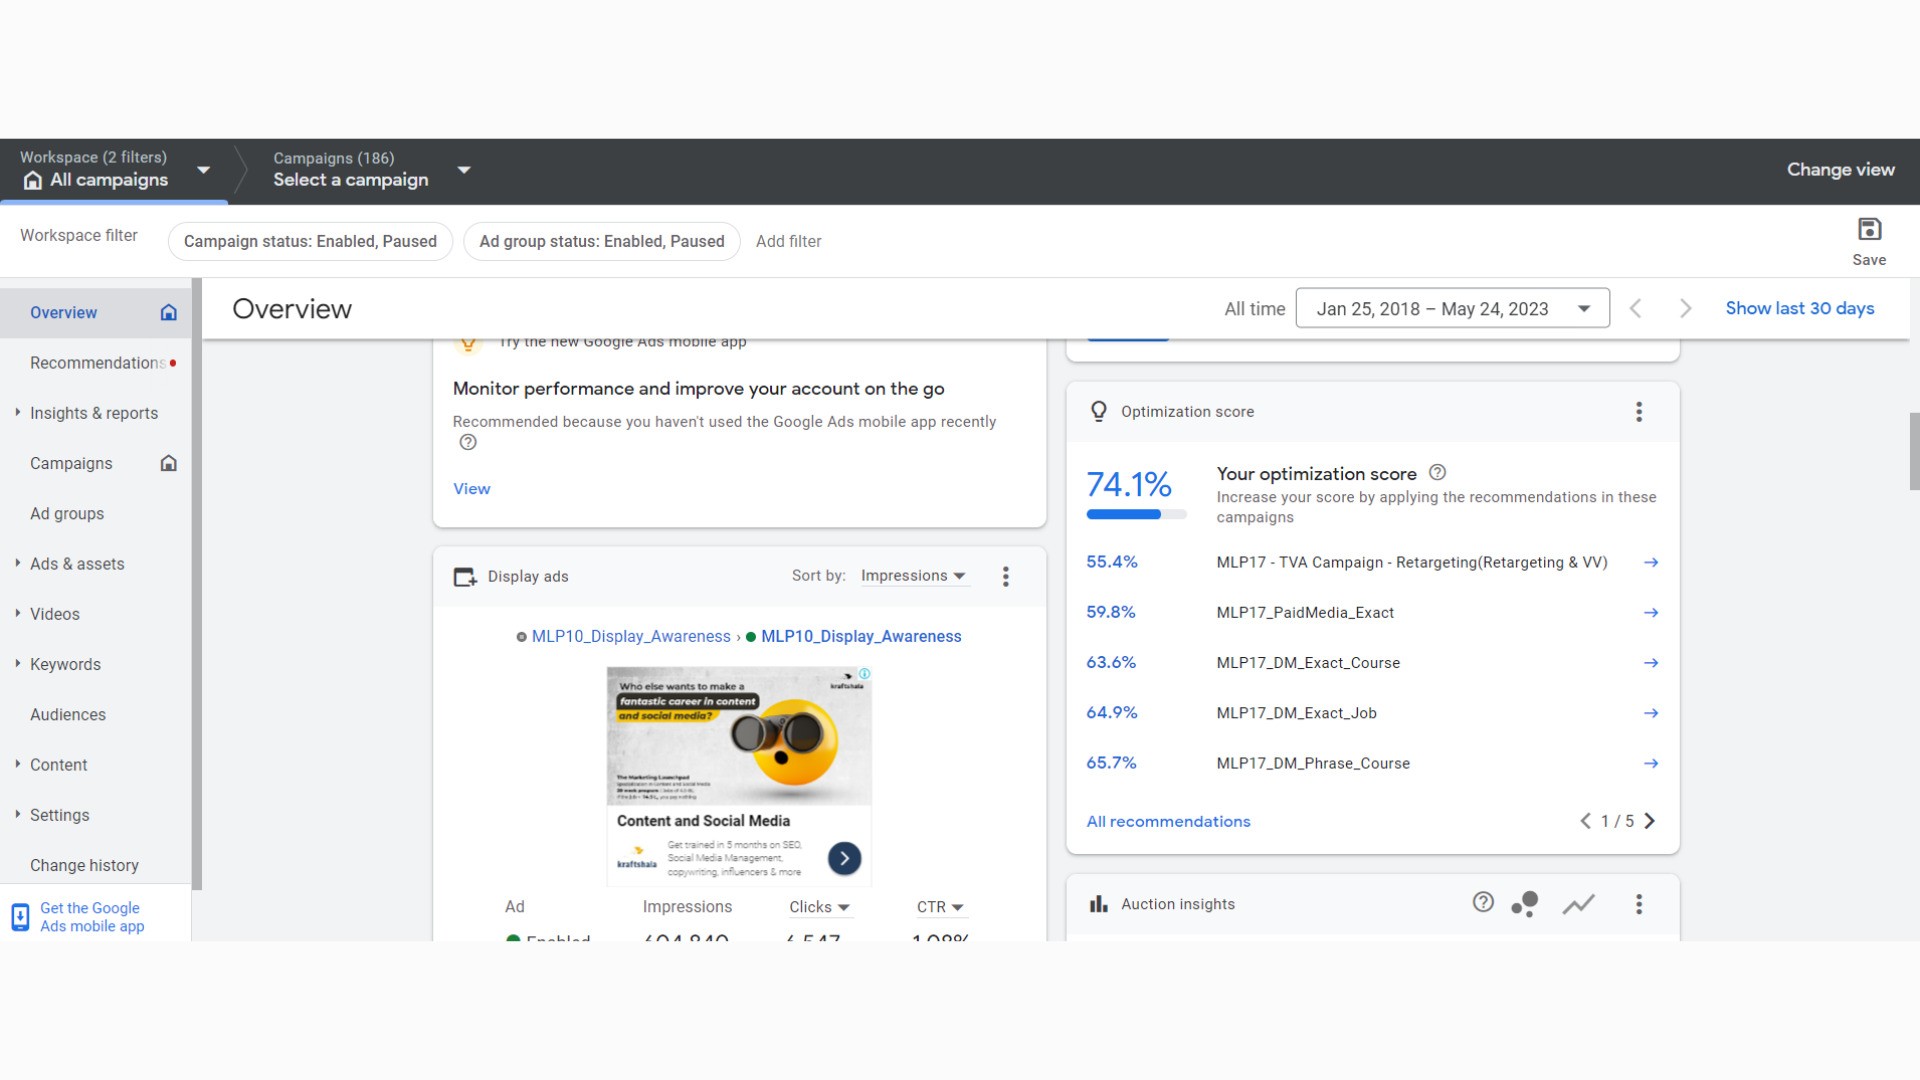Open All recommendations link
The width and height of the screenshot is (1920, 1080).
pyautogui.click(x=1168, y=821)
